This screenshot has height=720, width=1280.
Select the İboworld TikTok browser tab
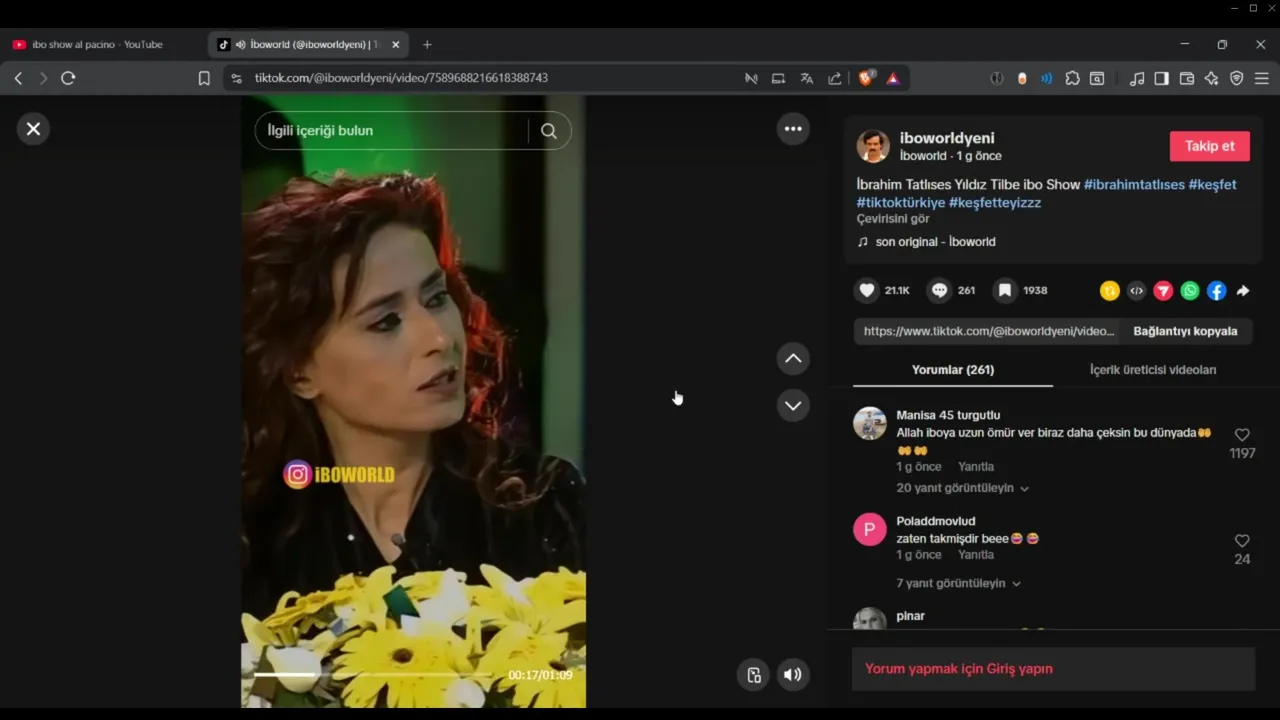pyautogui.click(x=308, y=44)
